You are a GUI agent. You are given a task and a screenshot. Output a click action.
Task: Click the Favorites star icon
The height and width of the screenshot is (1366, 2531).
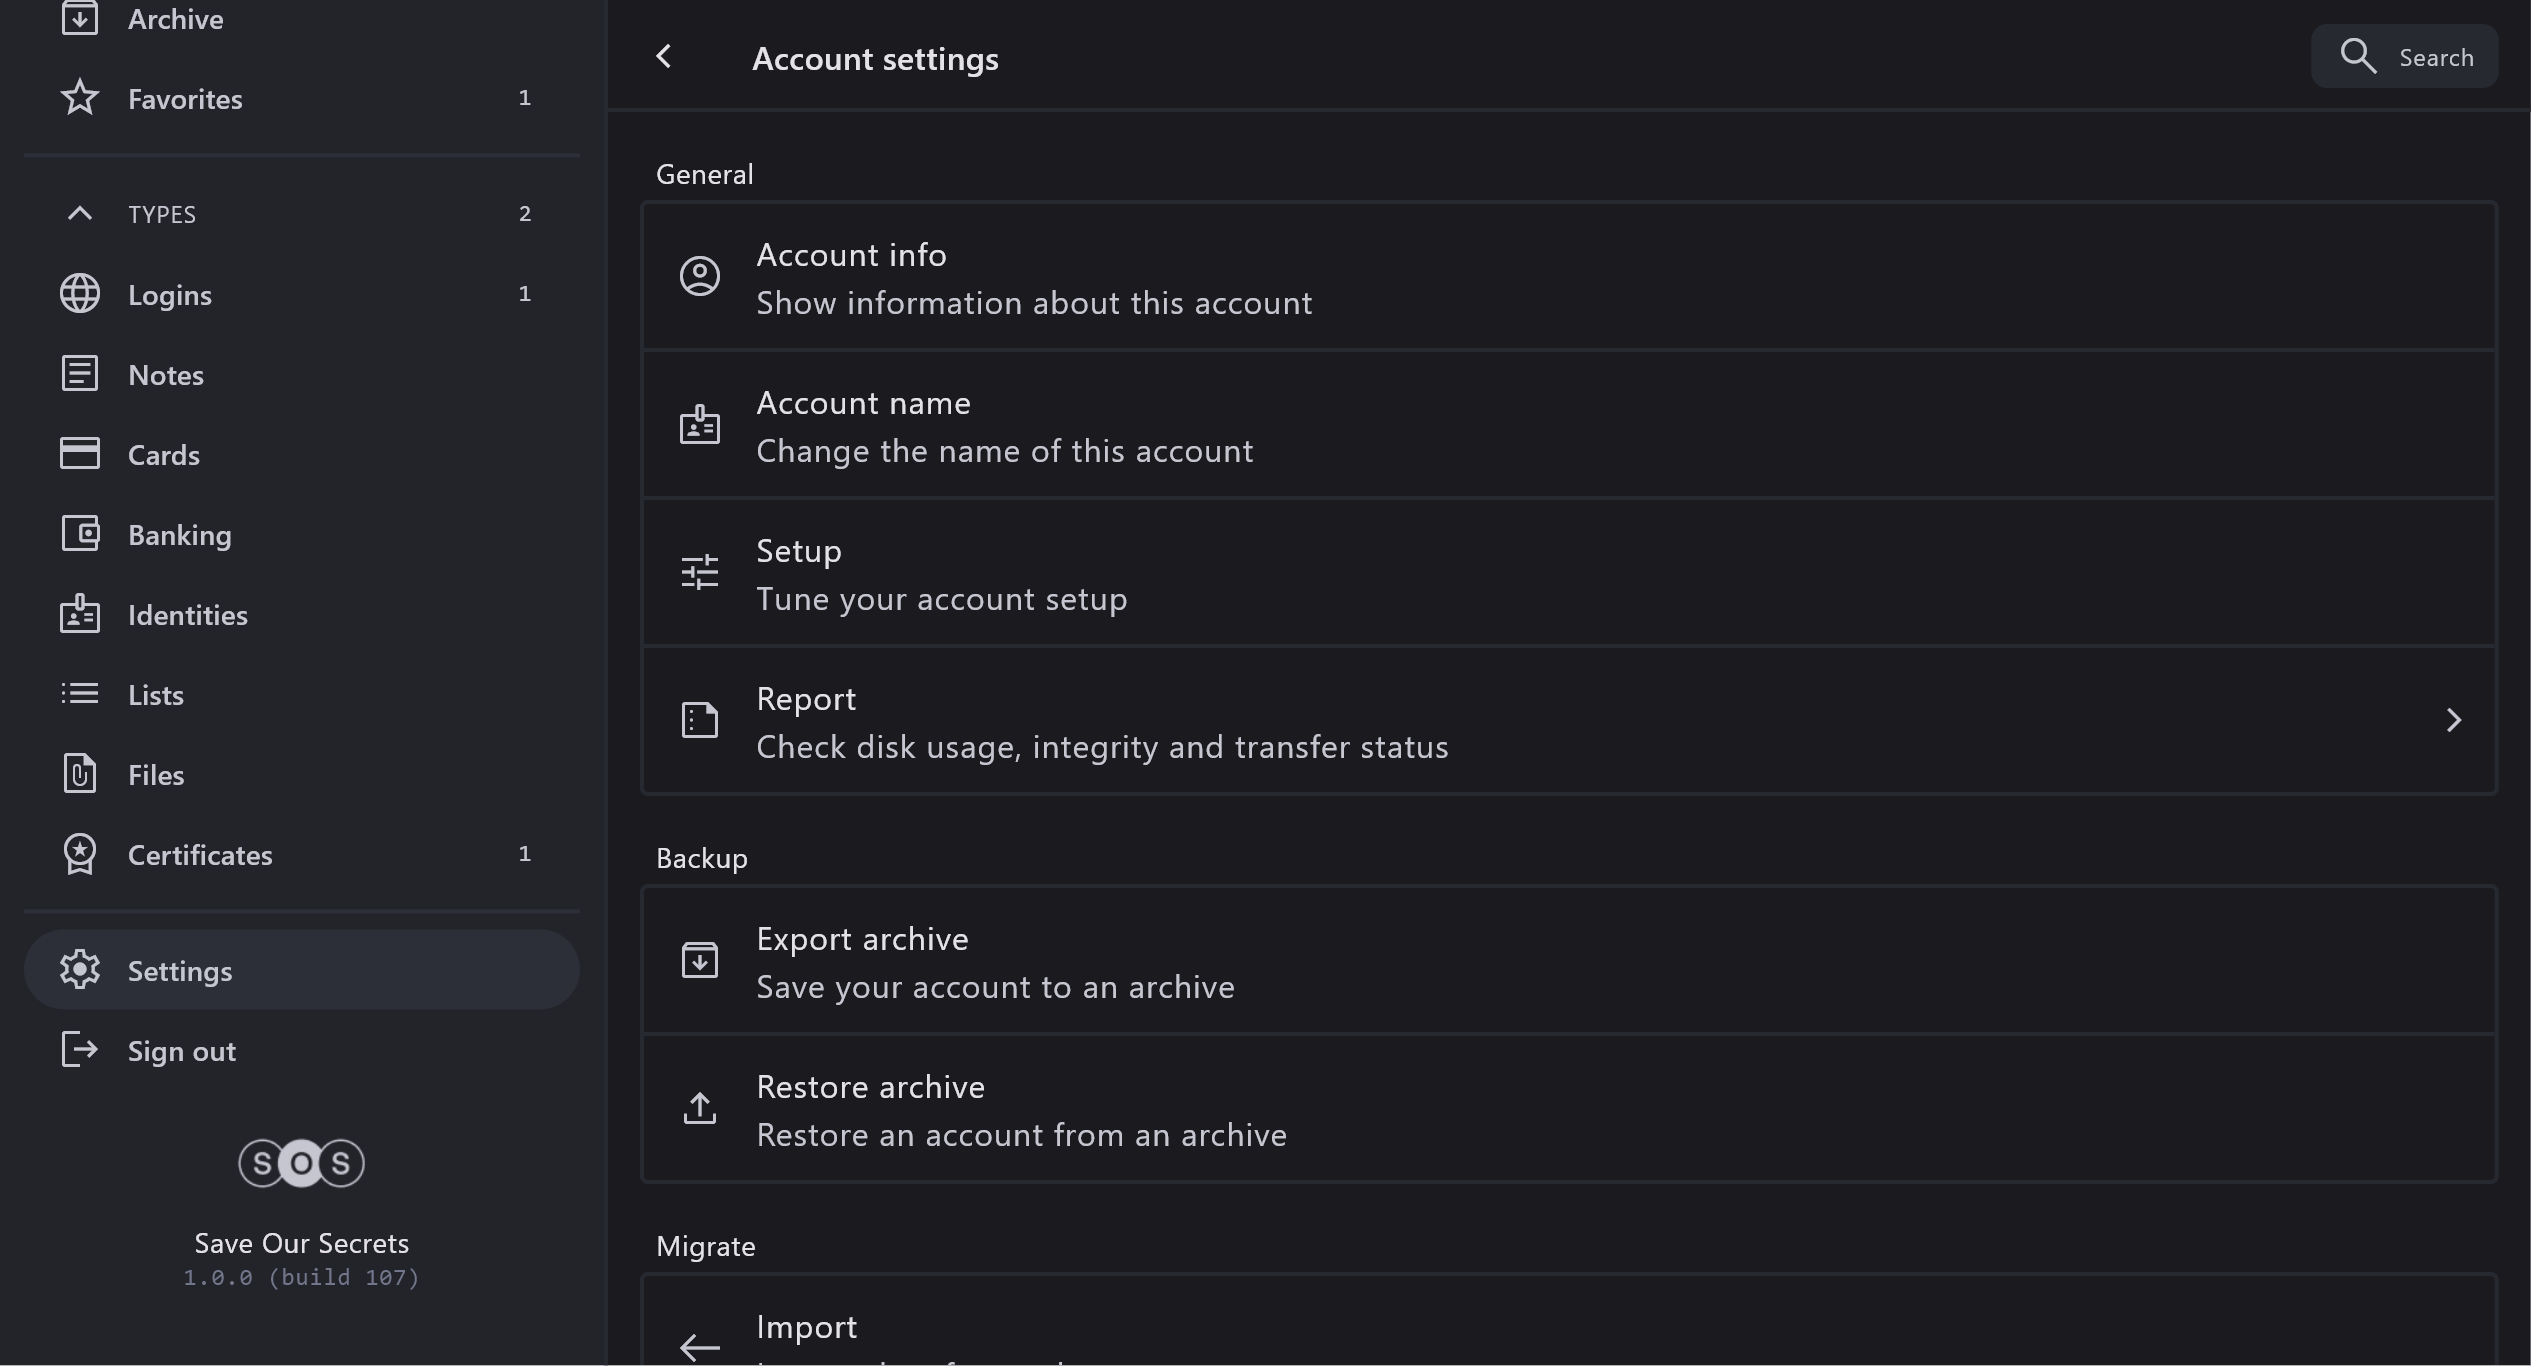(x=80, y=98)
